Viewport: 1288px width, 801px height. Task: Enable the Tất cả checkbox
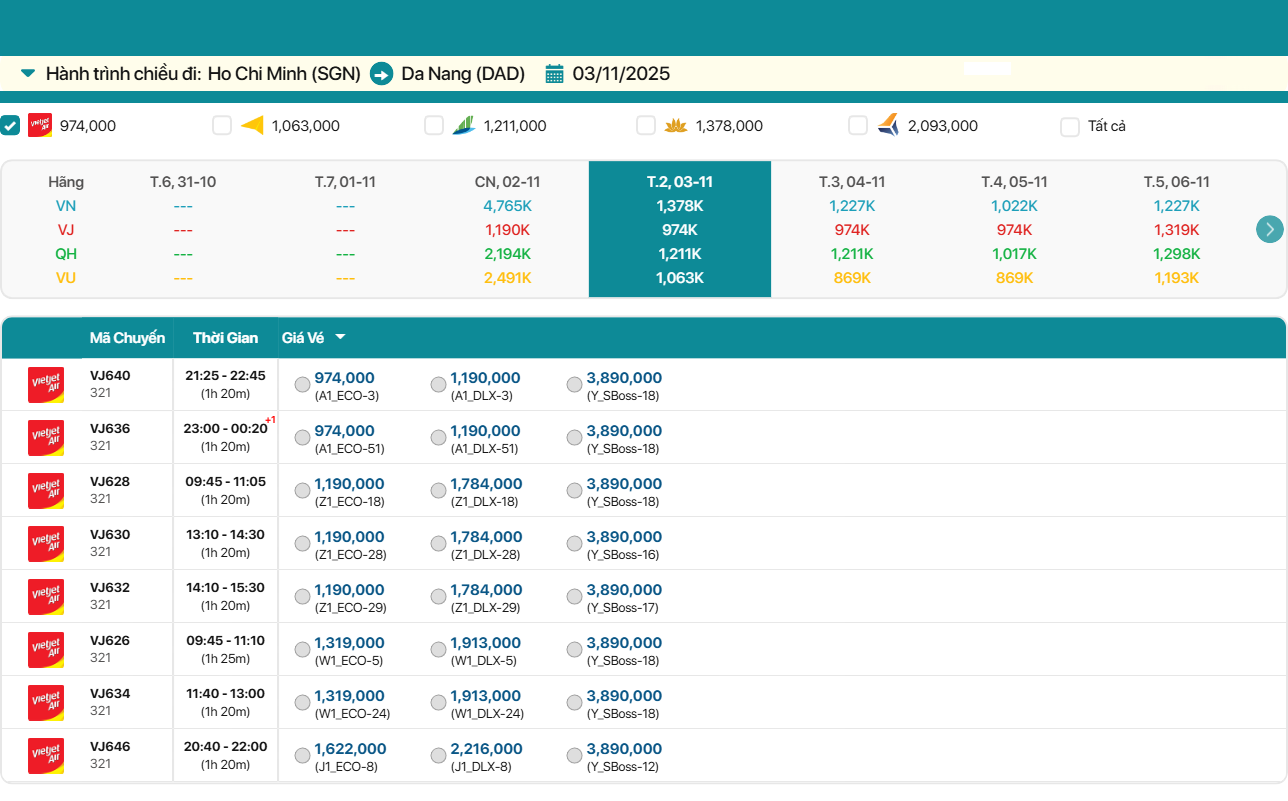1070,127
